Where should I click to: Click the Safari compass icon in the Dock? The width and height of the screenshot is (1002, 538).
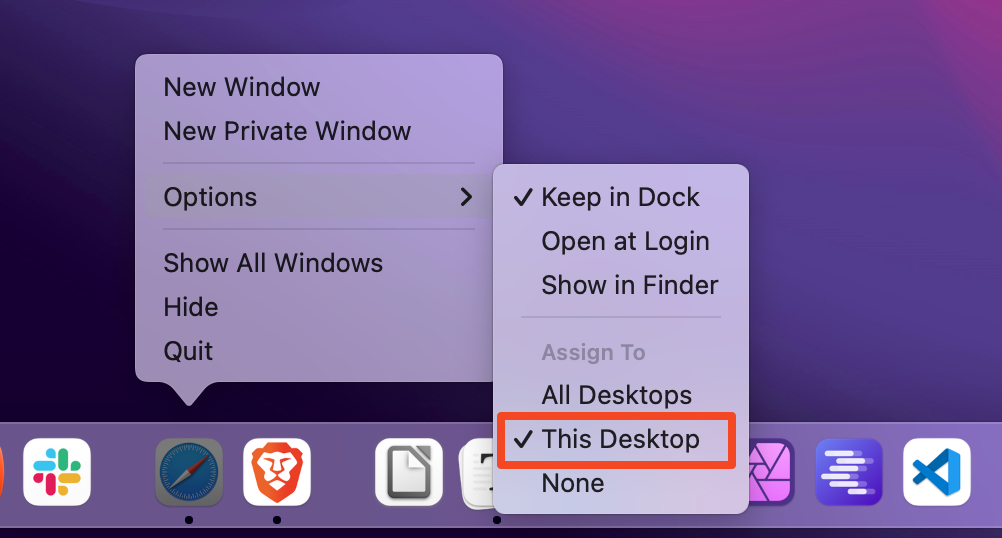coord(189,472)
